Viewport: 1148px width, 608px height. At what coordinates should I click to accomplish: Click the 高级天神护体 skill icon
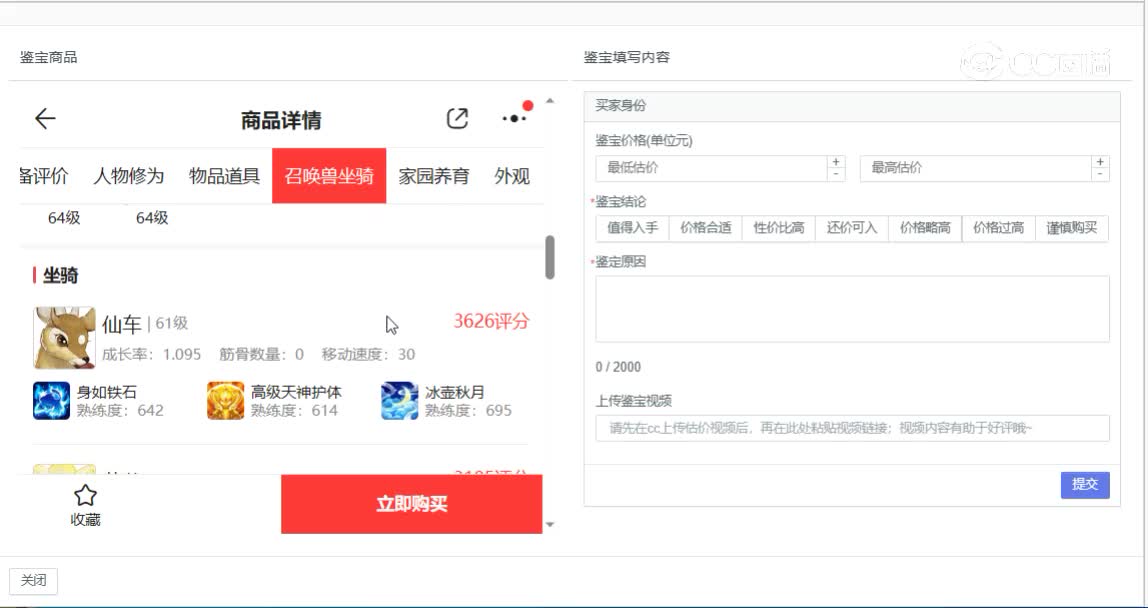(x=225, y=400)
